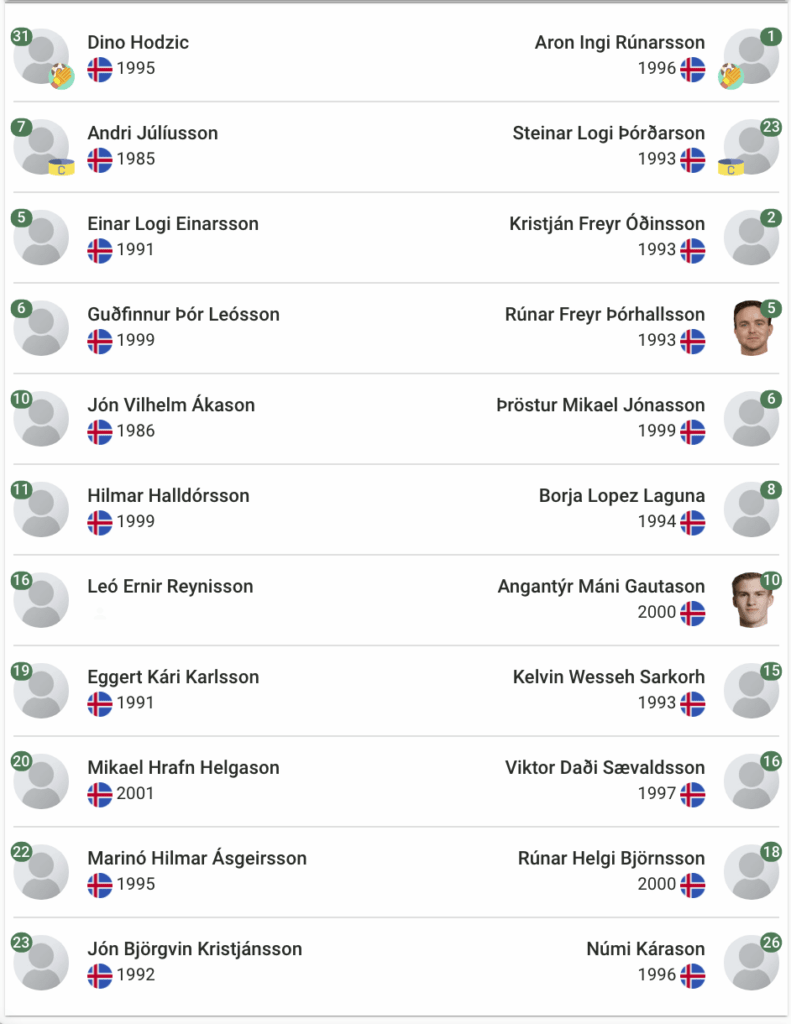
Task: Click captain armband icon on Andri Júlíusson
Action: (61, 167)
